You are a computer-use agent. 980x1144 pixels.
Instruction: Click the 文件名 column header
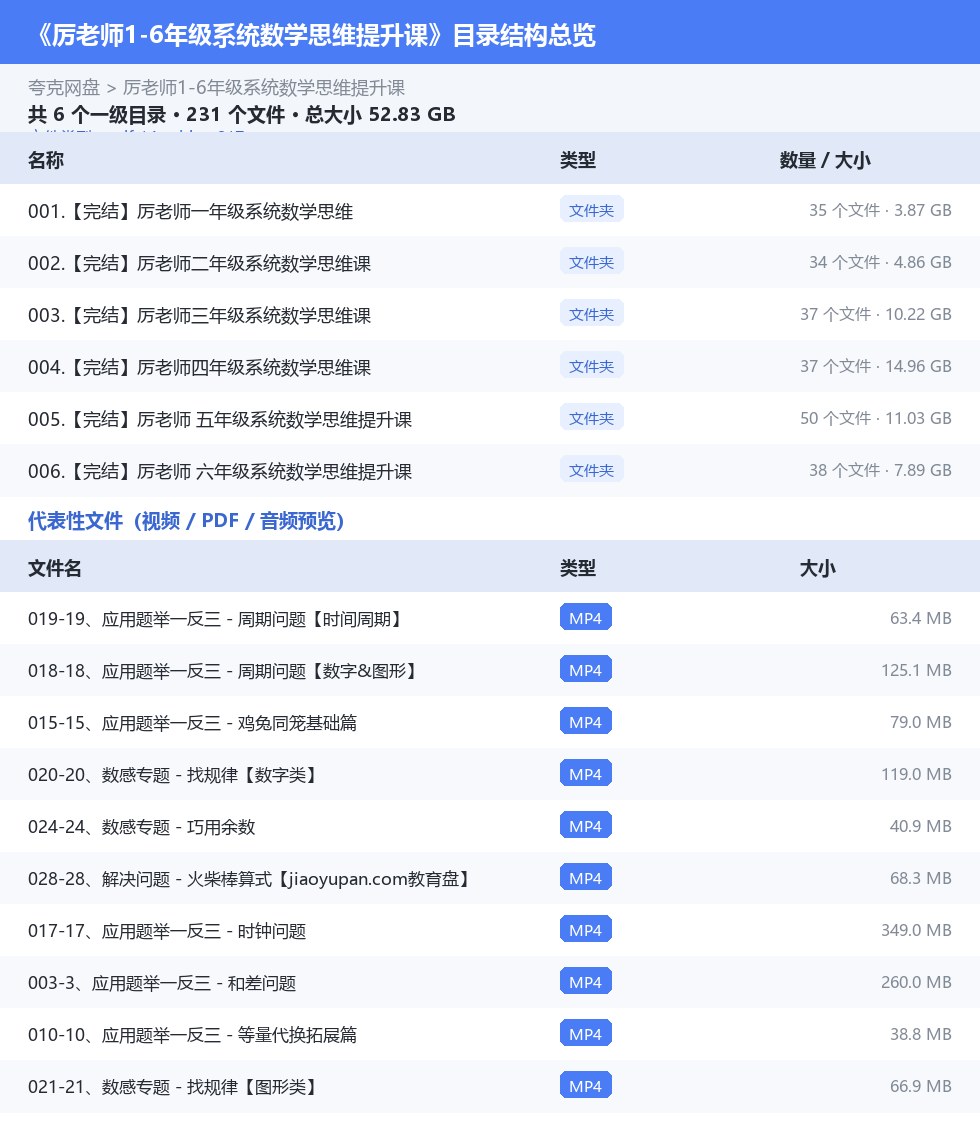tap(55, 568)
